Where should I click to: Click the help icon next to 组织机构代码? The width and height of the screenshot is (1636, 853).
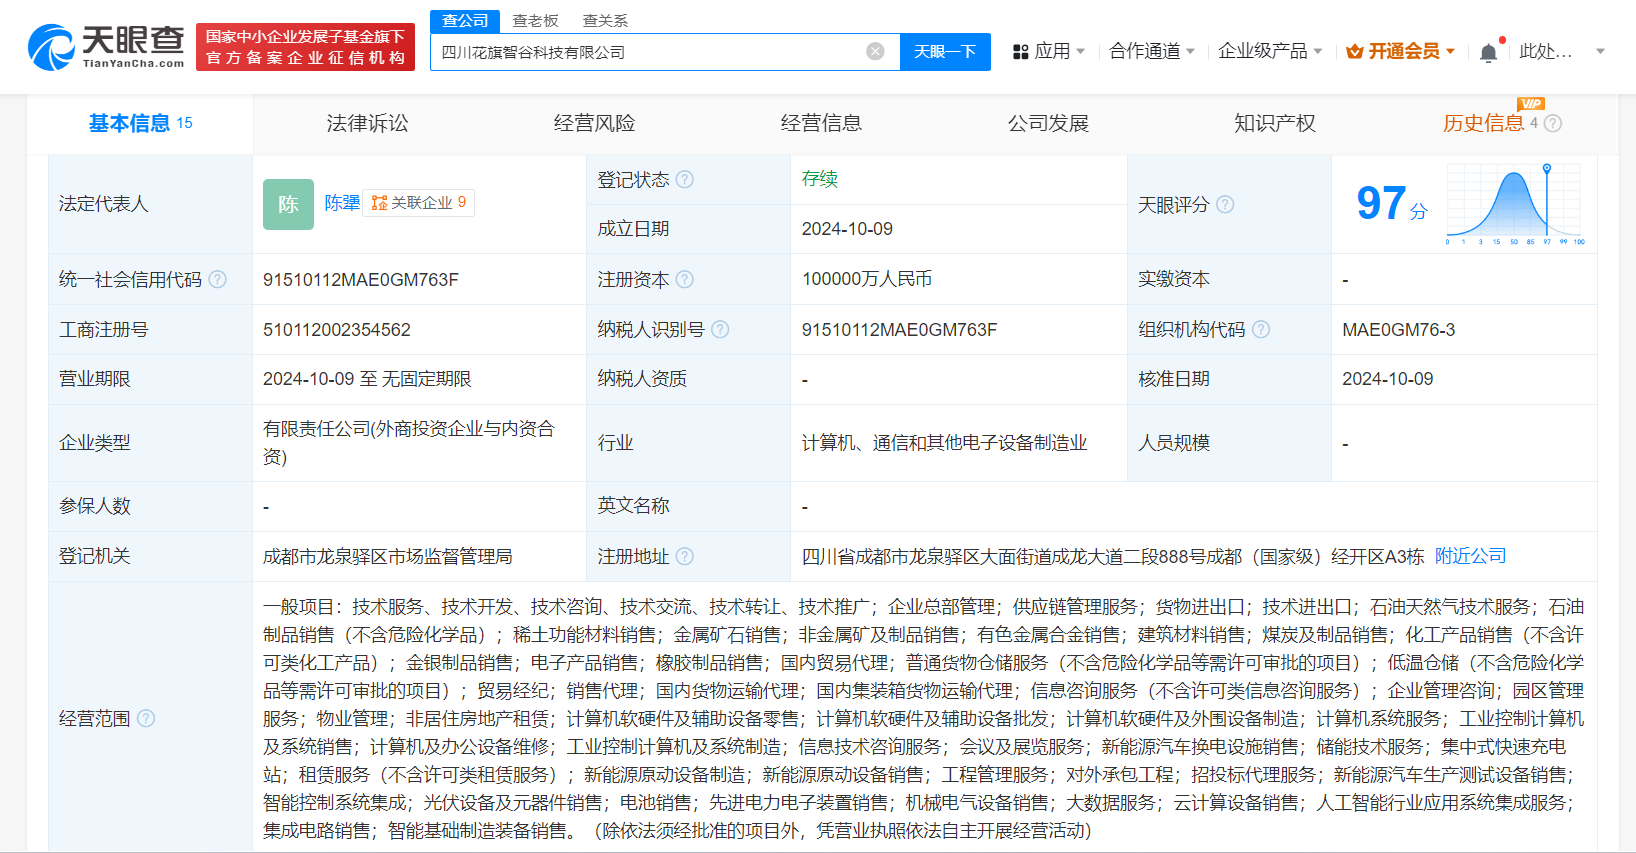click(x=1261, y=329)
